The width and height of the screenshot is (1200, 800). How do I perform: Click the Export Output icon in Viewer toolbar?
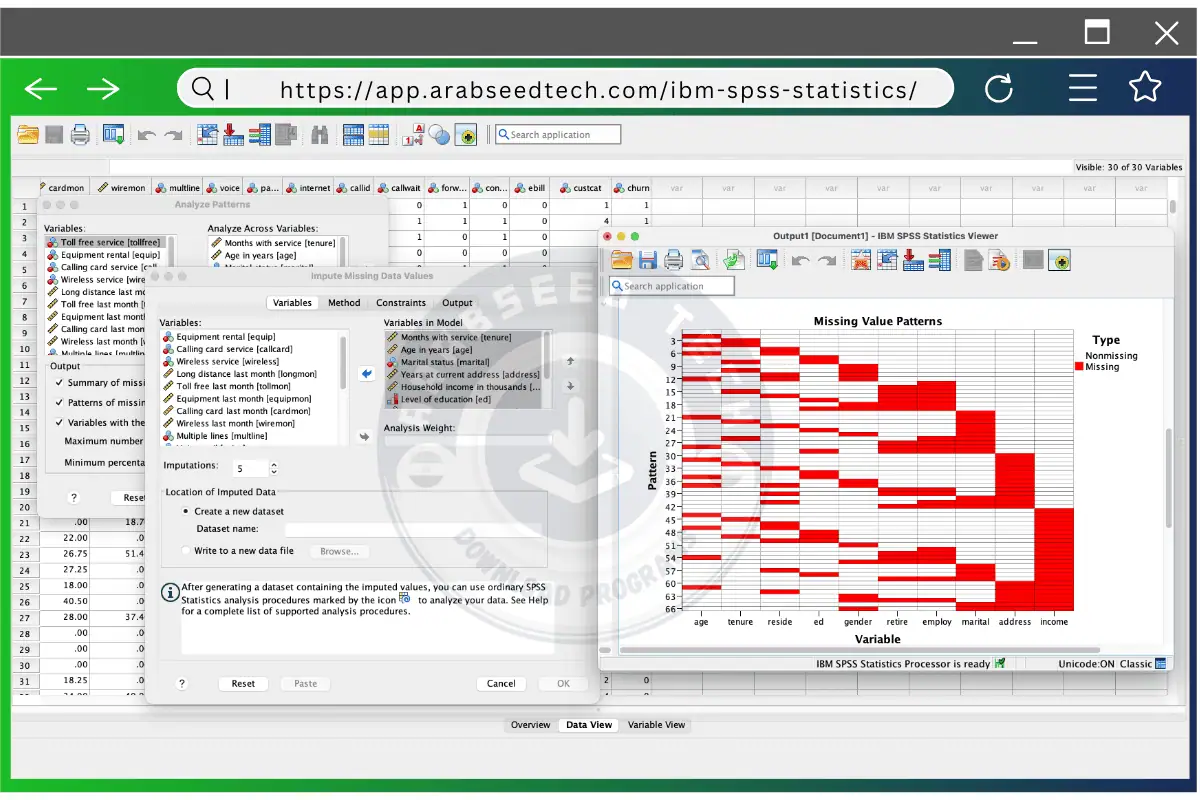[733, 260]
